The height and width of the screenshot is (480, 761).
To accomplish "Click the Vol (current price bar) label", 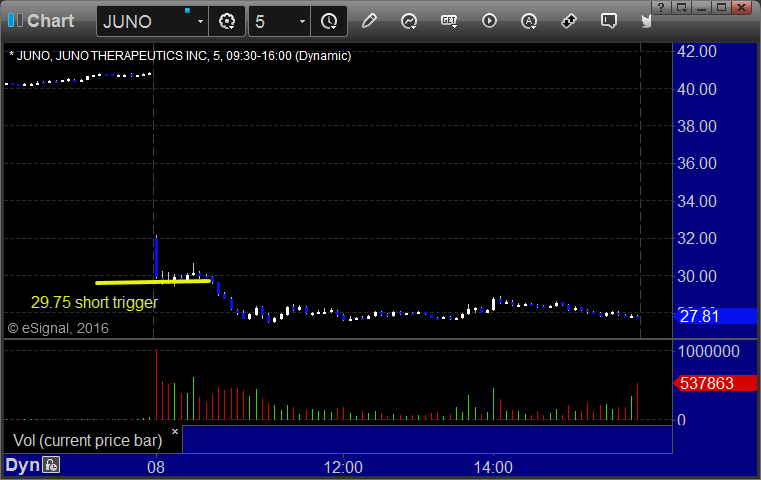I will pos(87,440).
